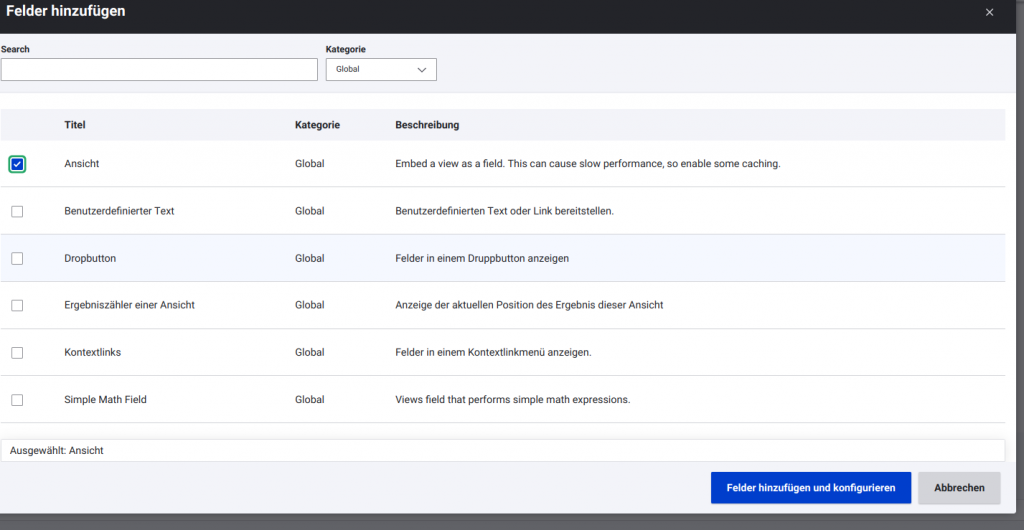Select the Ergebniszähler einer Ansicht checkbox
The width and height of the screenshot is (1024, 530).
click(17, 305)
